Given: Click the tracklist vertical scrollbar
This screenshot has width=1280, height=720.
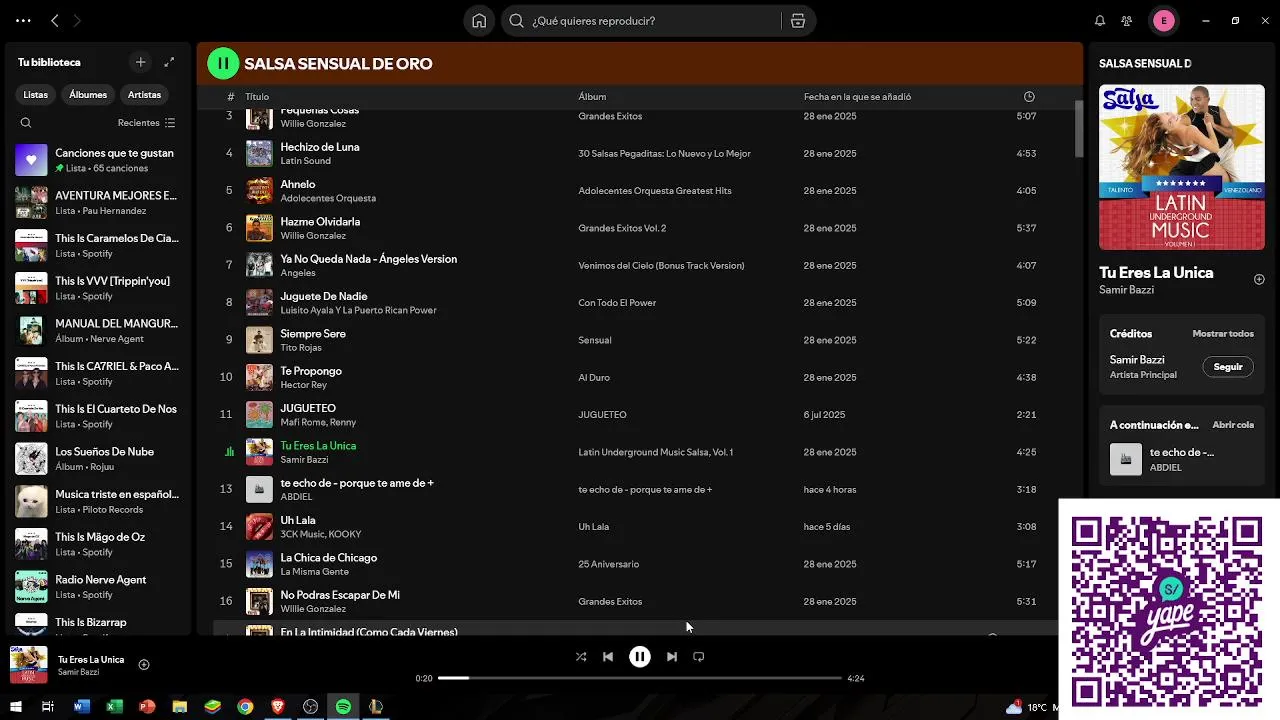Looking at the screenshot, I should (1079, 129).
